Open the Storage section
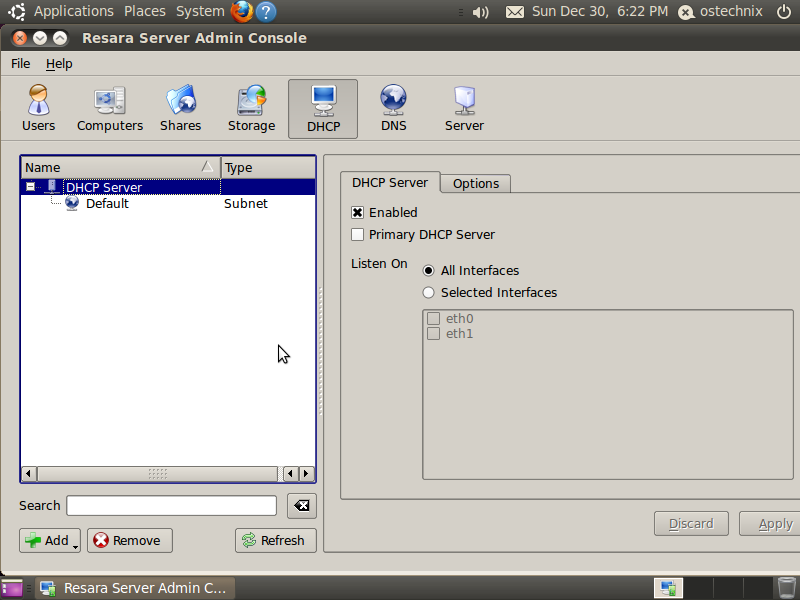The height and width of the screenshot is (600, 800). 252,109
